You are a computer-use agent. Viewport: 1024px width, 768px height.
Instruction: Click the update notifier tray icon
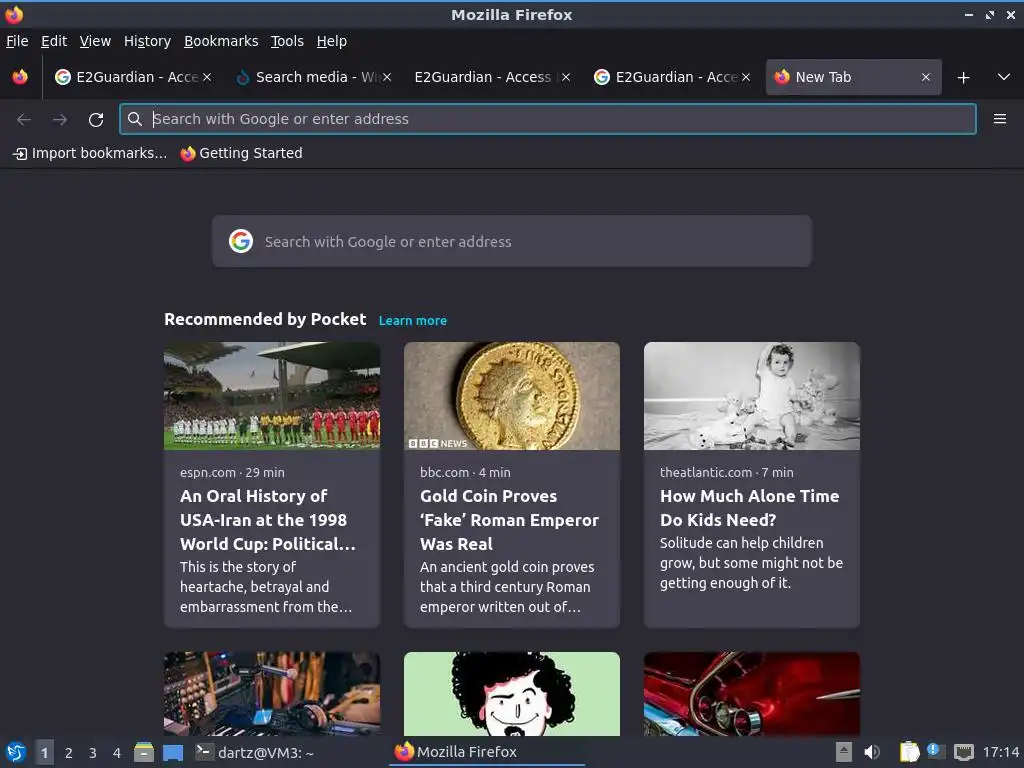[x=936, y=751]
